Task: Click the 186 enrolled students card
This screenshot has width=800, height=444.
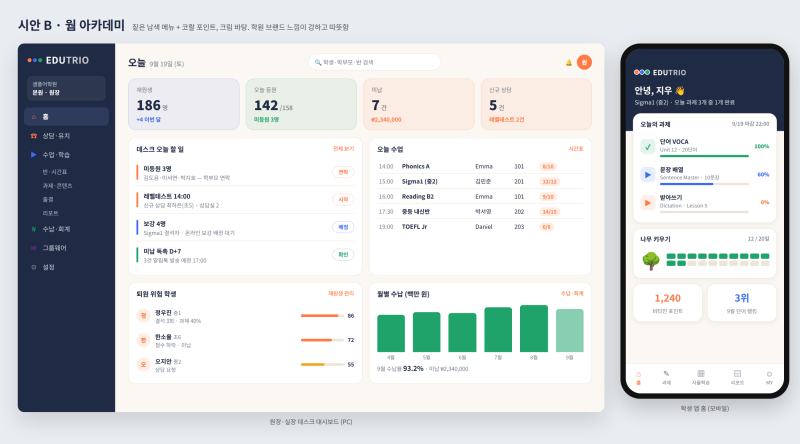Action: point(184,104)
